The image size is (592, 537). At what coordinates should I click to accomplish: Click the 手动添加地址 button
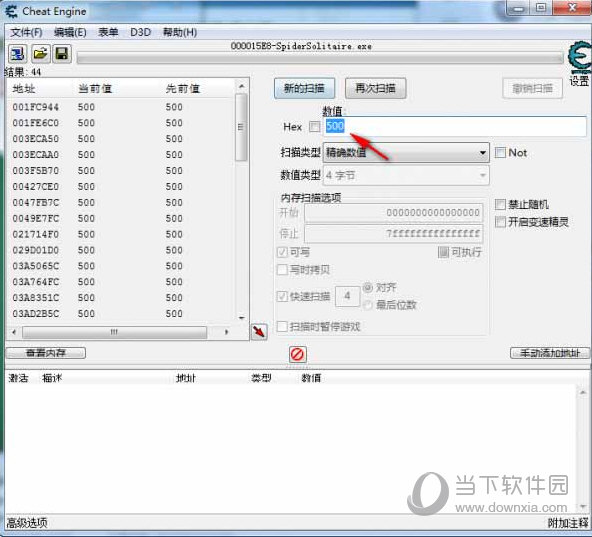pyautogui.click(x=550, y=353)
